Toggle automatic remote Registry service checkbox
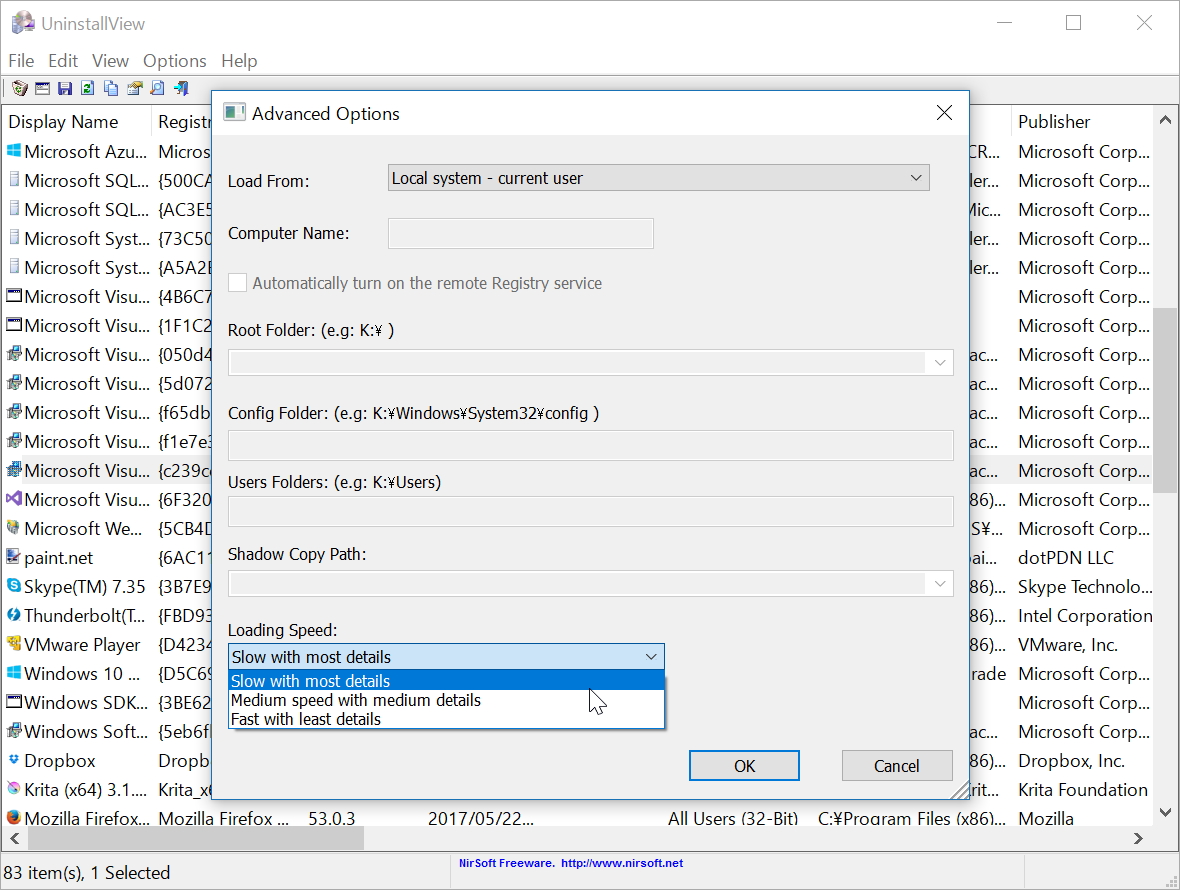 (x=238, y=283)
